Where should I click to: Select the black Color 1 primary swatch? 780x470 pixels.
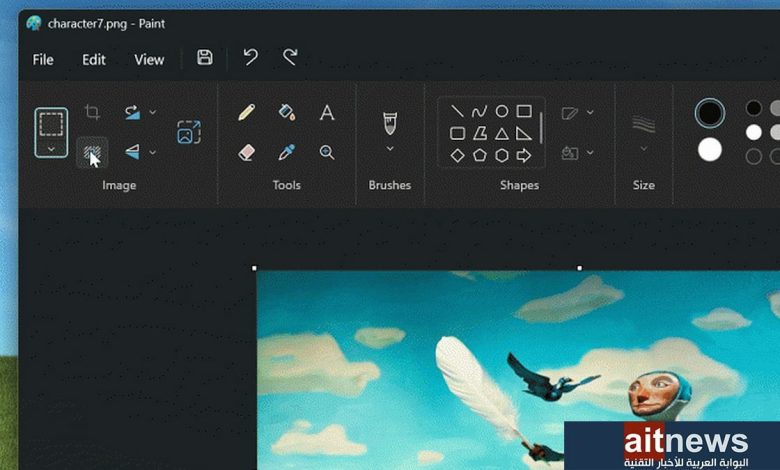[710, 113]
